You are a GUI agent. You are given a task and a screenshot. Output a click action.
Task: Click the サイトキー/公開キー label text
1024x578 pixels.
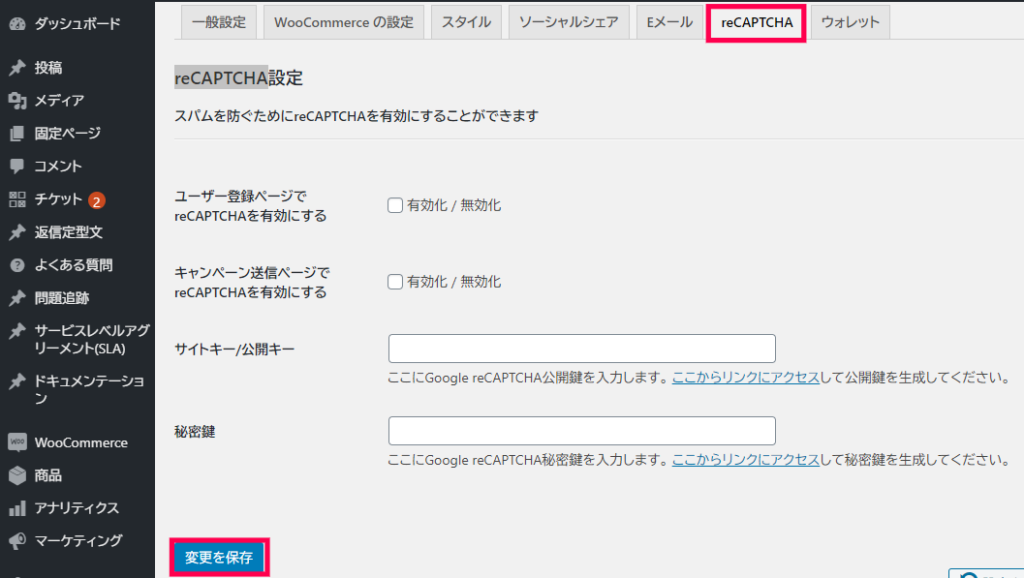tap(234, 349)
